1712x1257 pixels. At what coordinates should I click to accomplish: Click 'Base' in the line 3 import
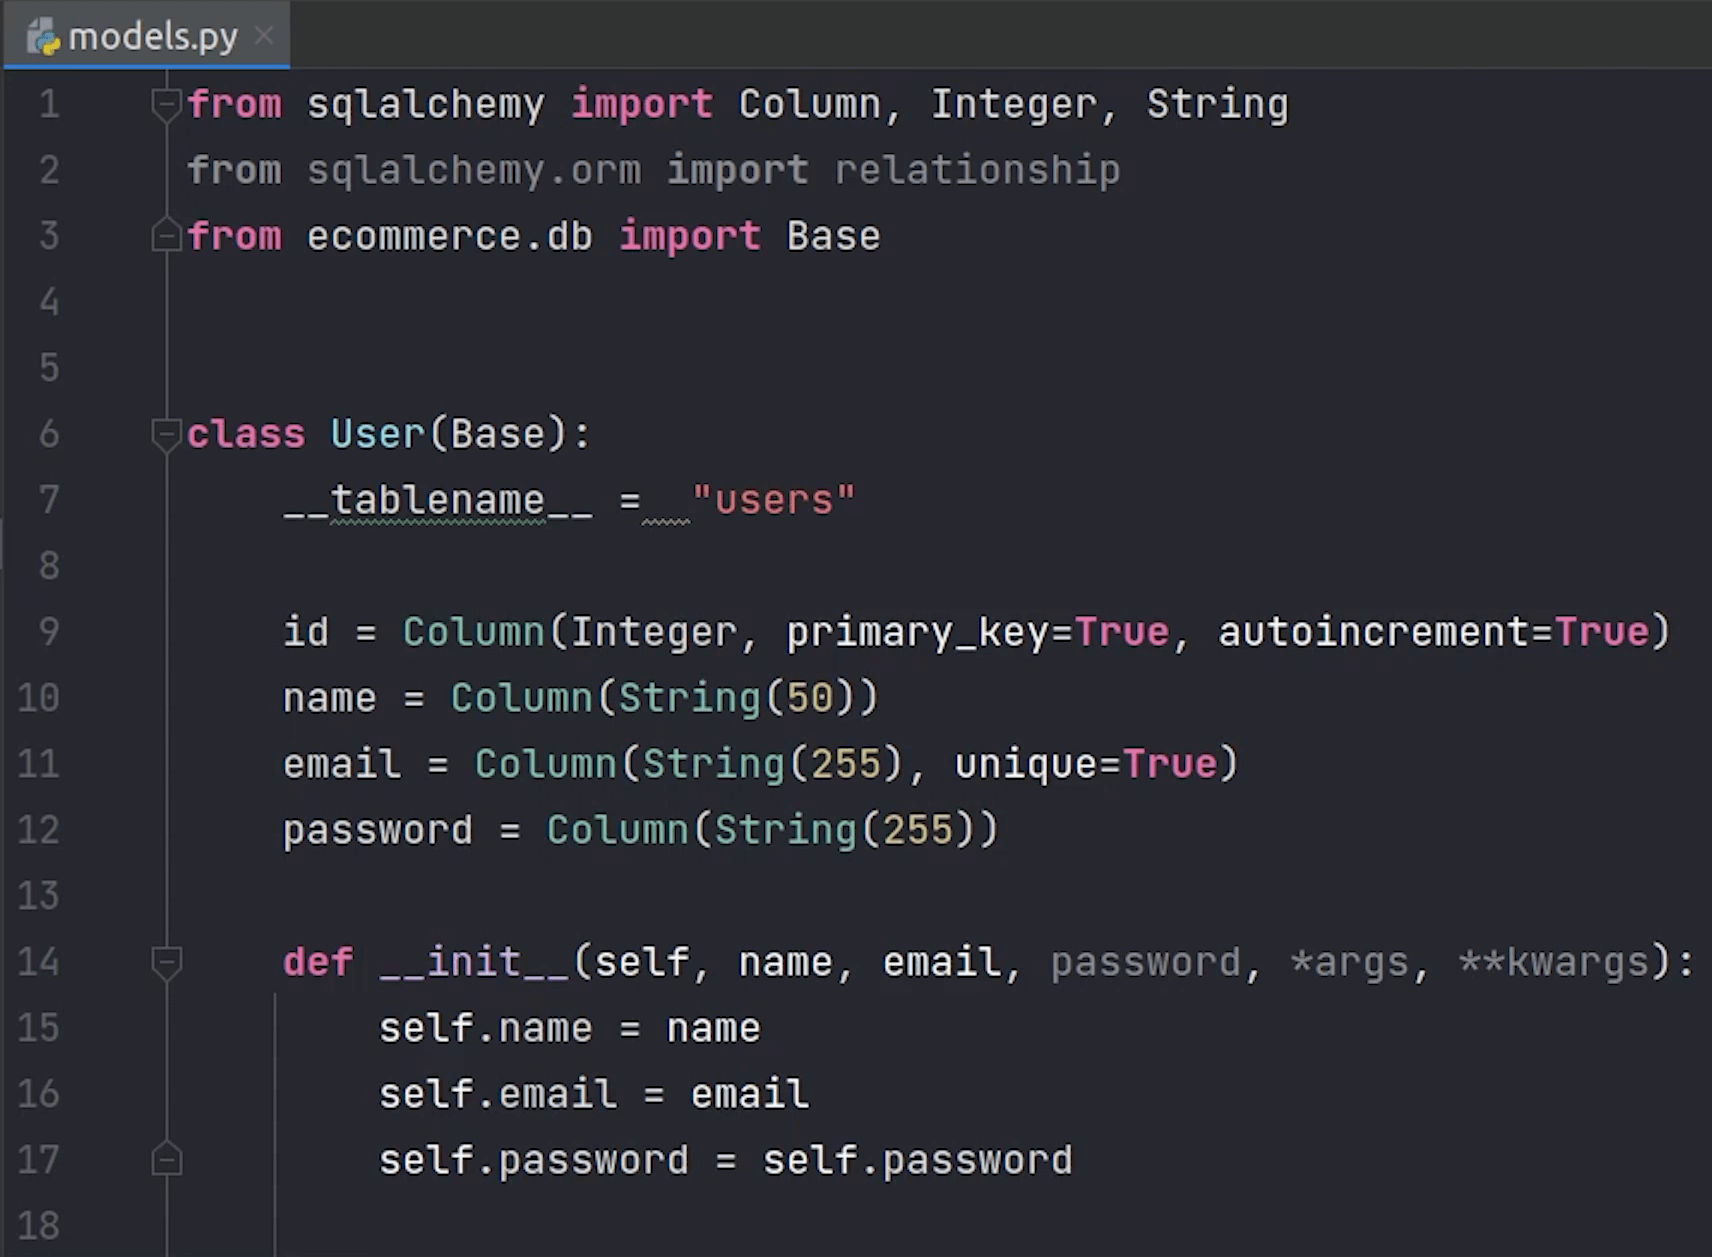[833, 236]
